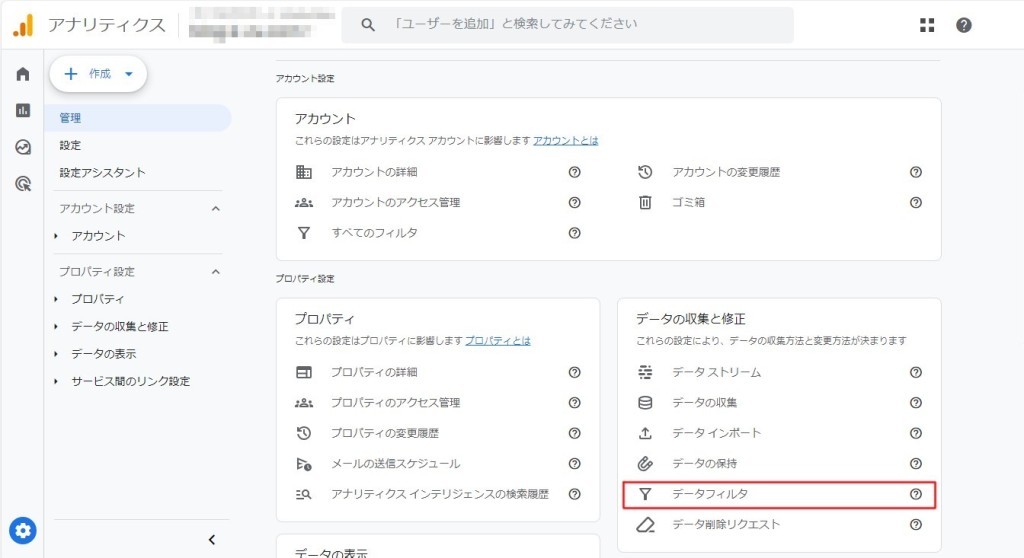Open the アカウントとは link
The width and height of the screenshot is (1024, 558).
565,141
